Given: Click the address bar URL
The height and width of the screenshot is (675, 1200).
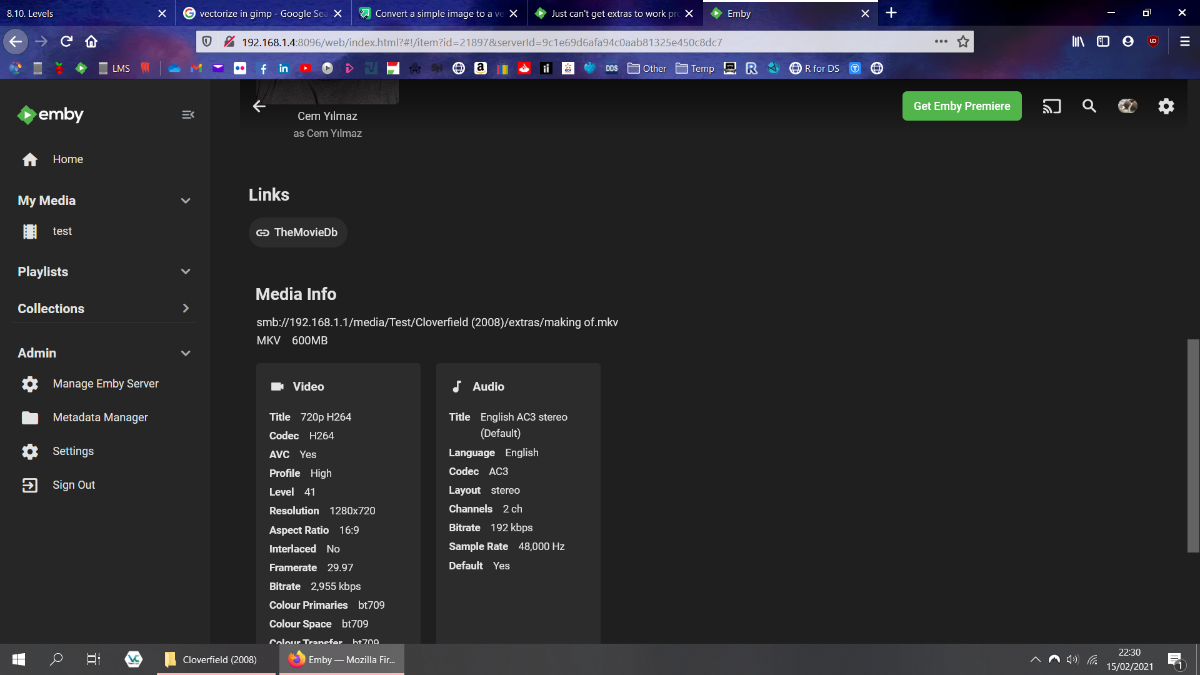Looking at the screenshot, I should [x=482, y=42].
